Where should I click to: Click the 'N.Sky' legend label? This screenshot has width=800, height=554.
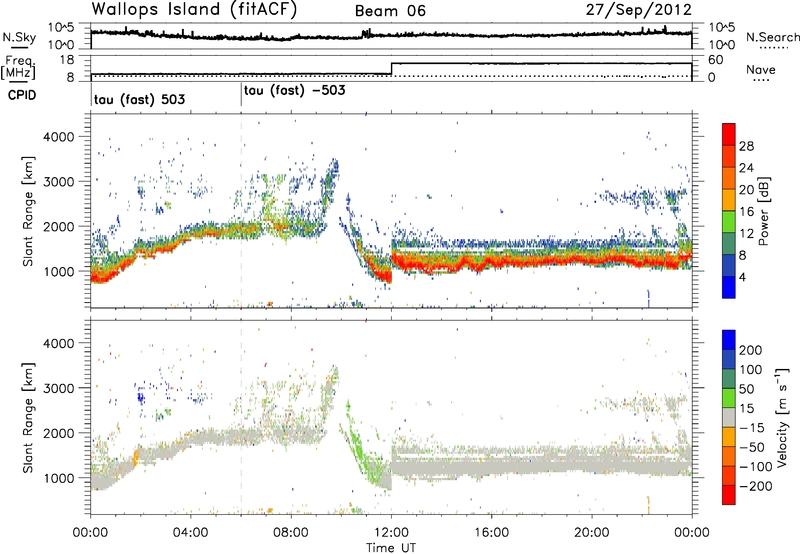point(19,38)
